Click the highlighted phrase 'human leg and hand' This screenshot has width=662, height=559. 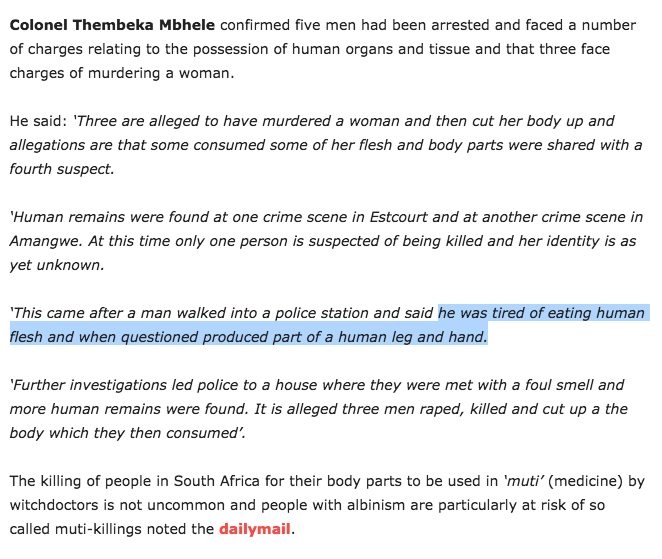click(411, 337)
